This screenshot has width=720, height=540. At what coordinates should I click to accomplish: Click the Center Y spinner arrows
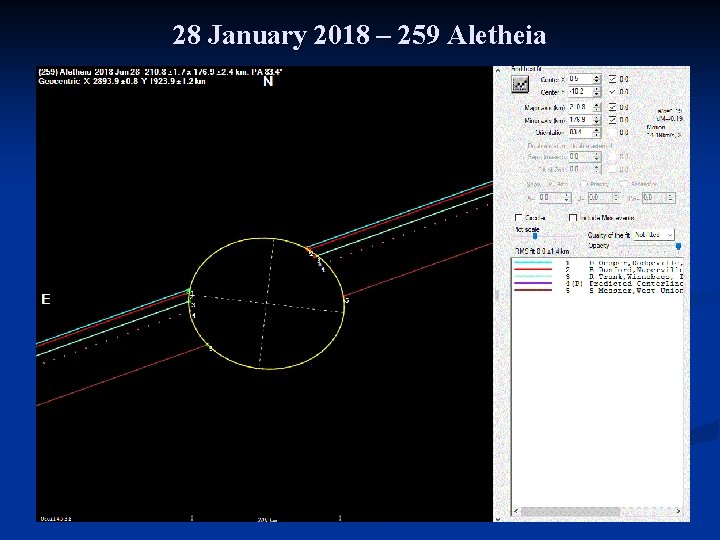pos(596,92)
